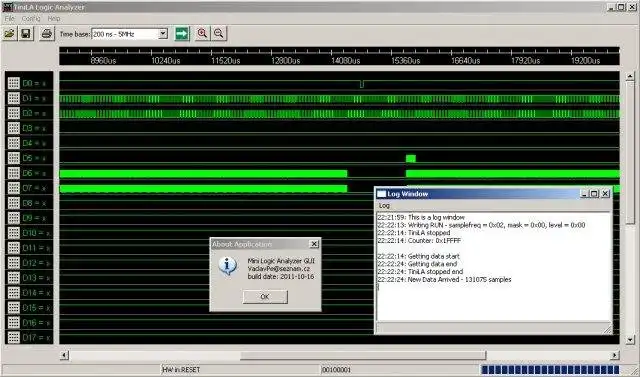Click the resize grip of Log Window

pos(608,330)
